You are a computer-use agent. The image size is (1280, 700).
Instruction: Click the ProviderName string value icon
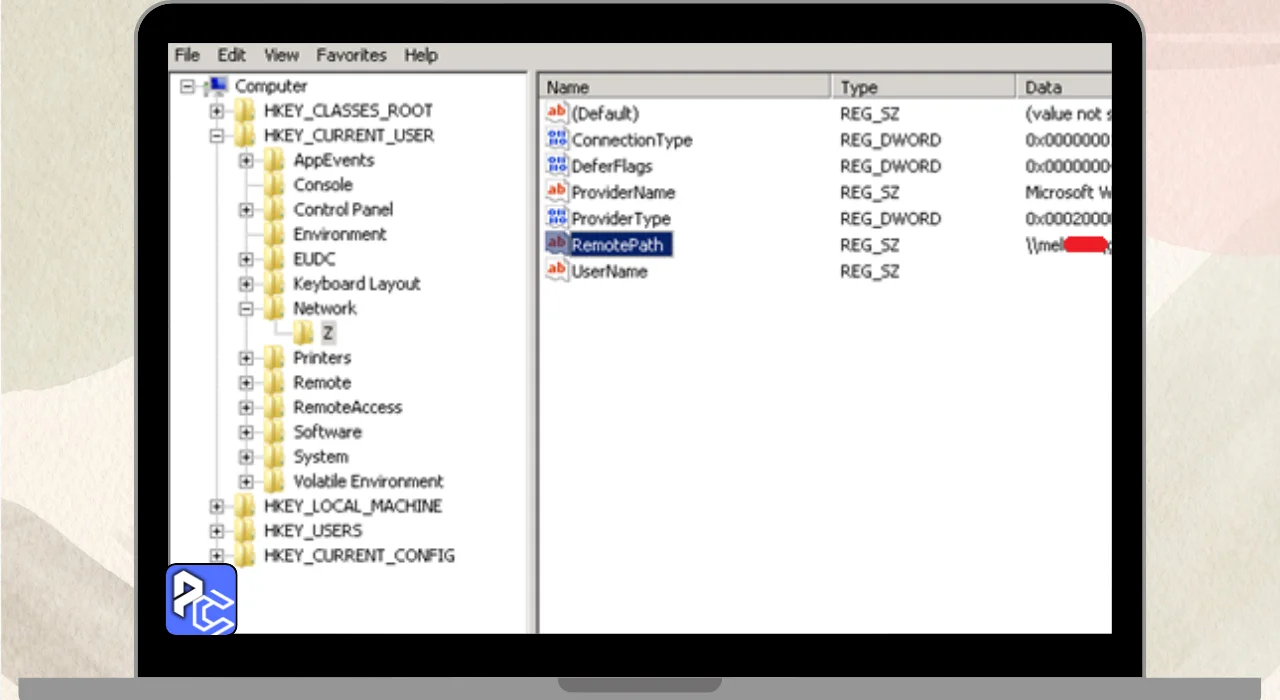pos(557,192)
